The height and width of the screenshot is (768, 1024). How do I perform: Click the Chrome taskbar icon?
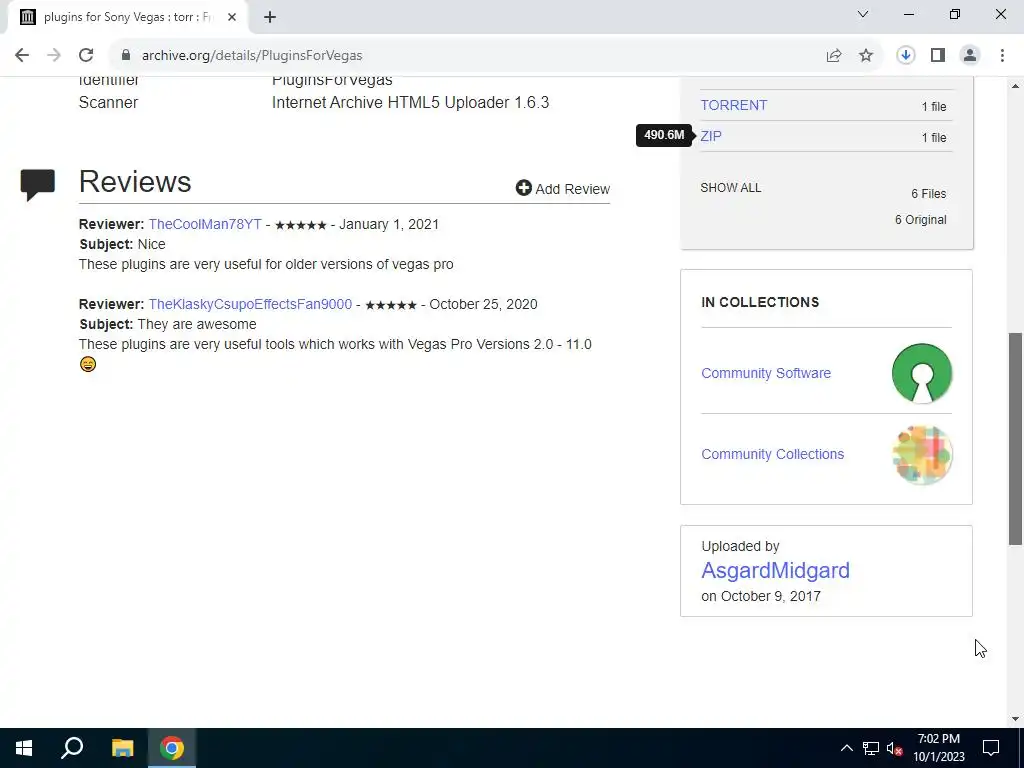172,748
